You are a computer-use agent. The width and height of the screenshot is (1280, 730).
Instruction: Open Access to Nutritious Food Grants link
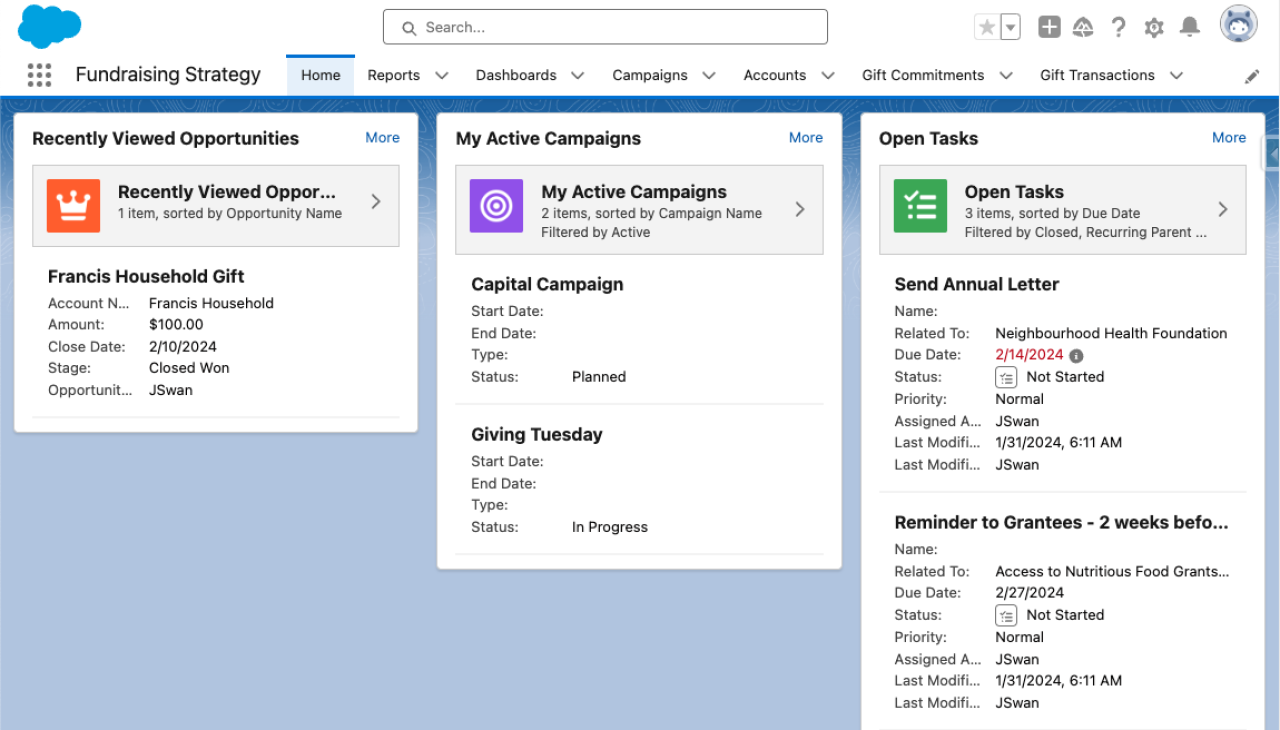(1112, 572)
